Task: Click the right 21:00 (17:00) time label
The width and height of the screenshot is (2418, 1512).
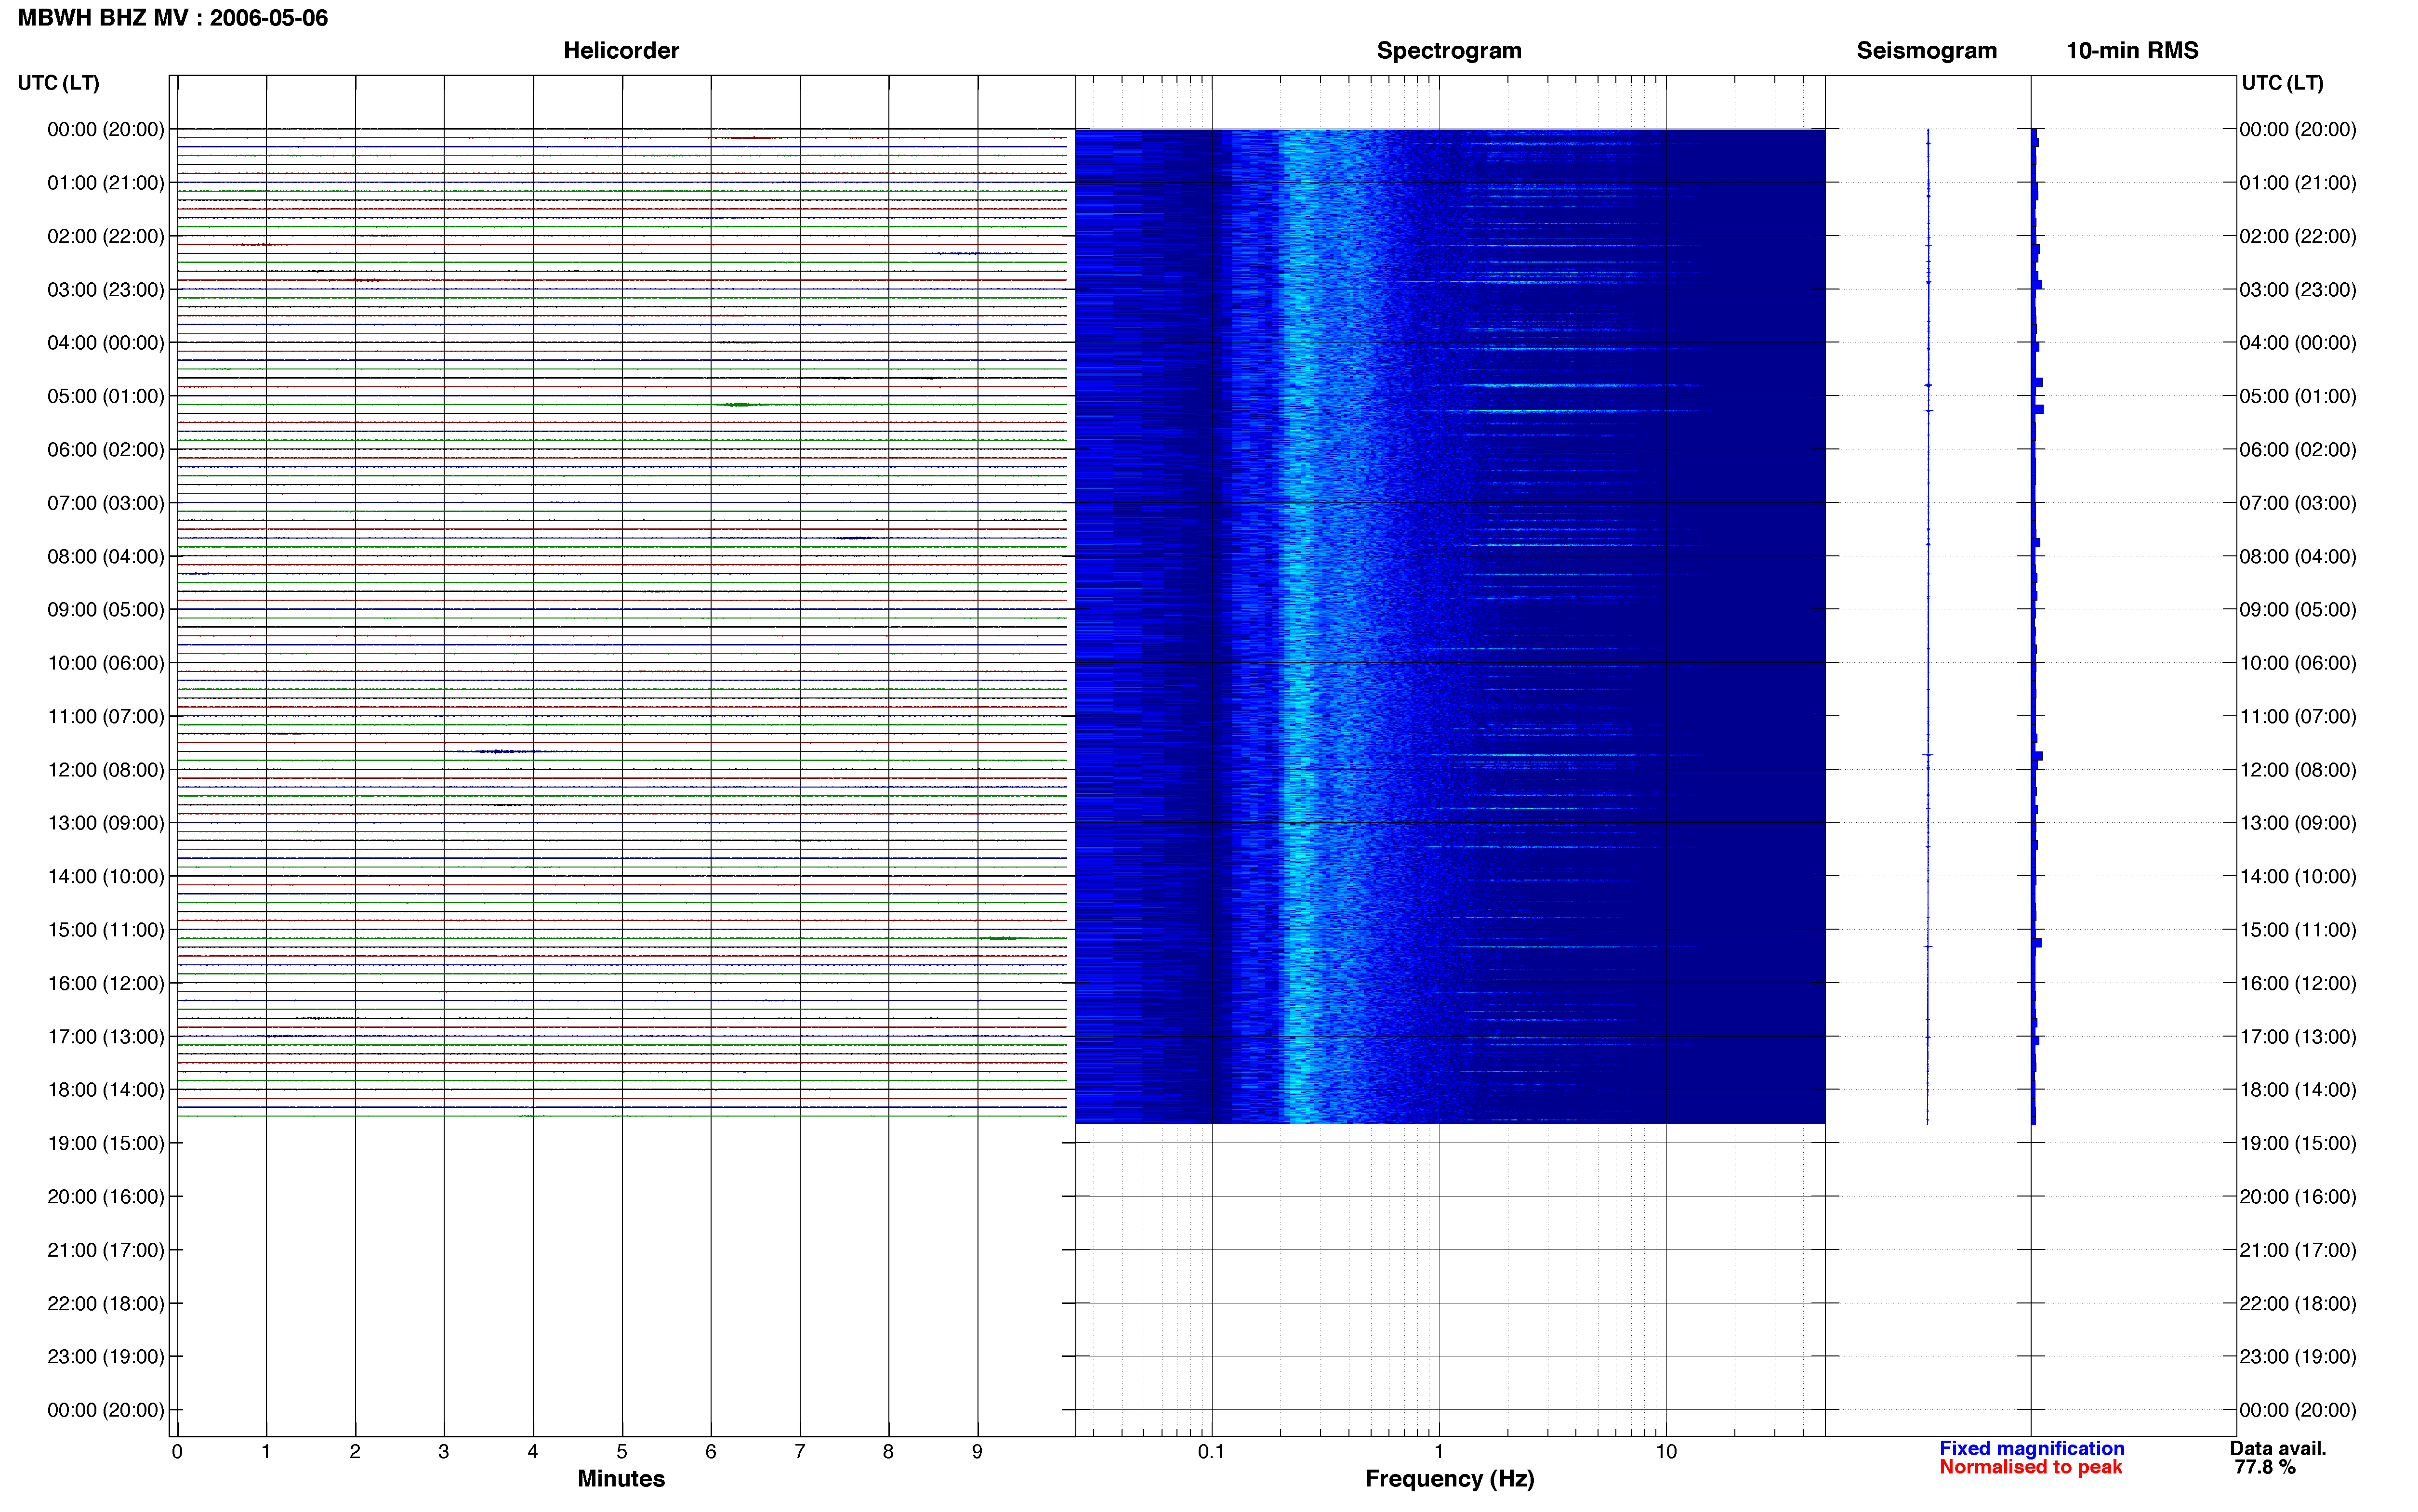Action: [x=2298, y=1250]
